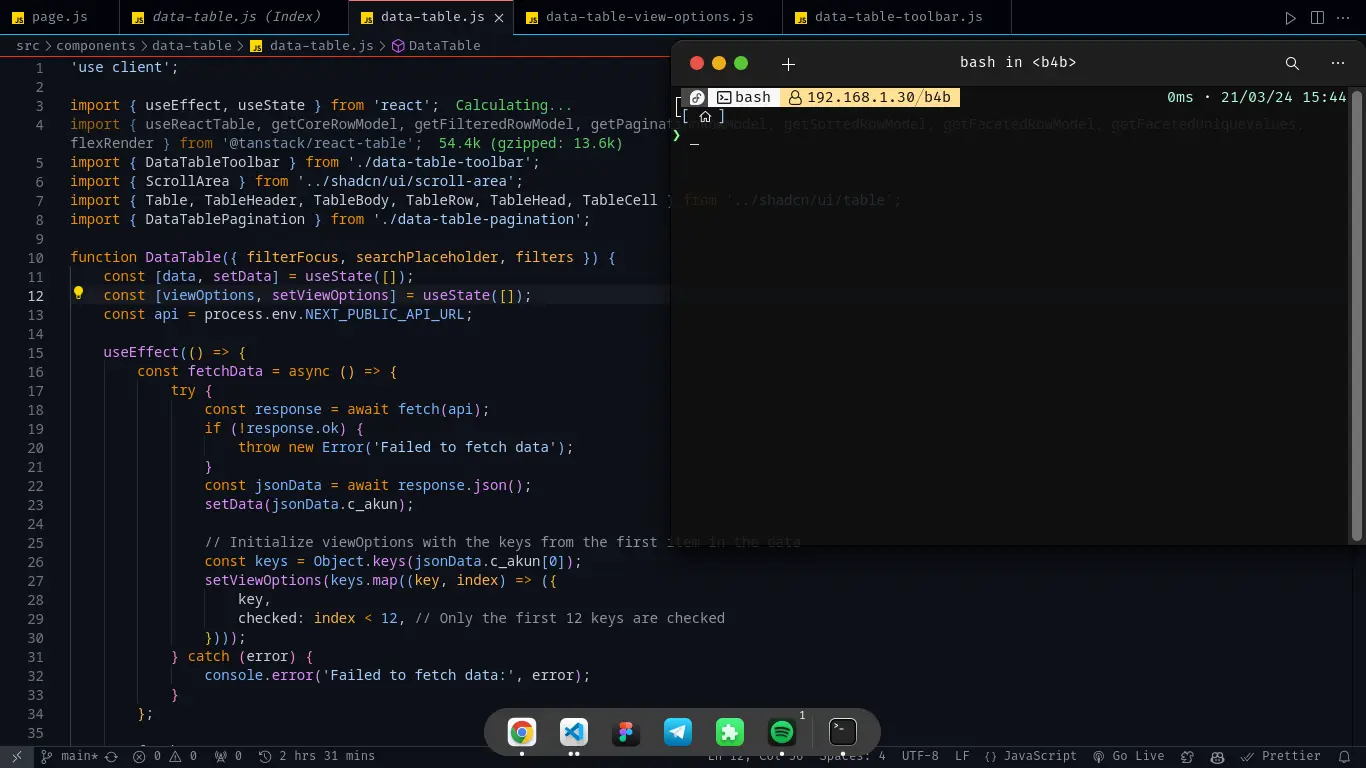1366x768 pixels.
Task: Switch to the page.js tab
Action: [x=59, y=17]
